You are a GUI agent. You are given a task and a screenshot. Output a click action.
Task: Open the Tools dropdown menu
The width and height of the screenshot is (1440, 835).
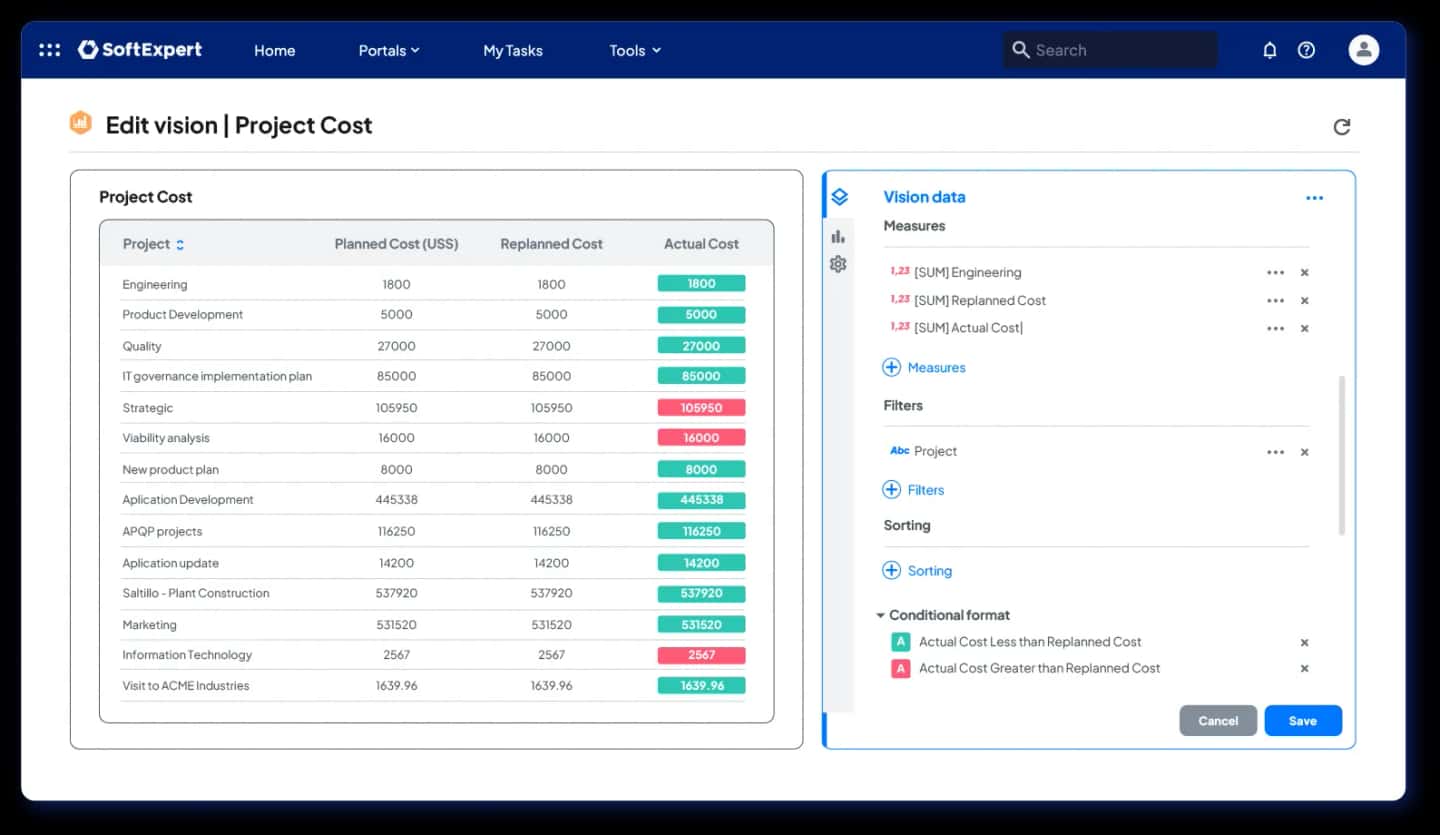(635, 50)
